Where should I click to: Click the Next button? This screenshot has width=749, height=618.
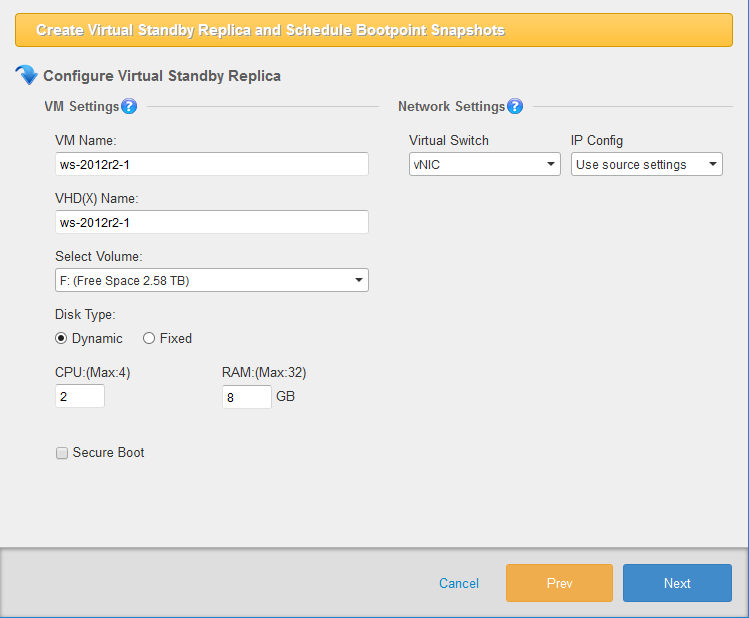coord(677,583)
